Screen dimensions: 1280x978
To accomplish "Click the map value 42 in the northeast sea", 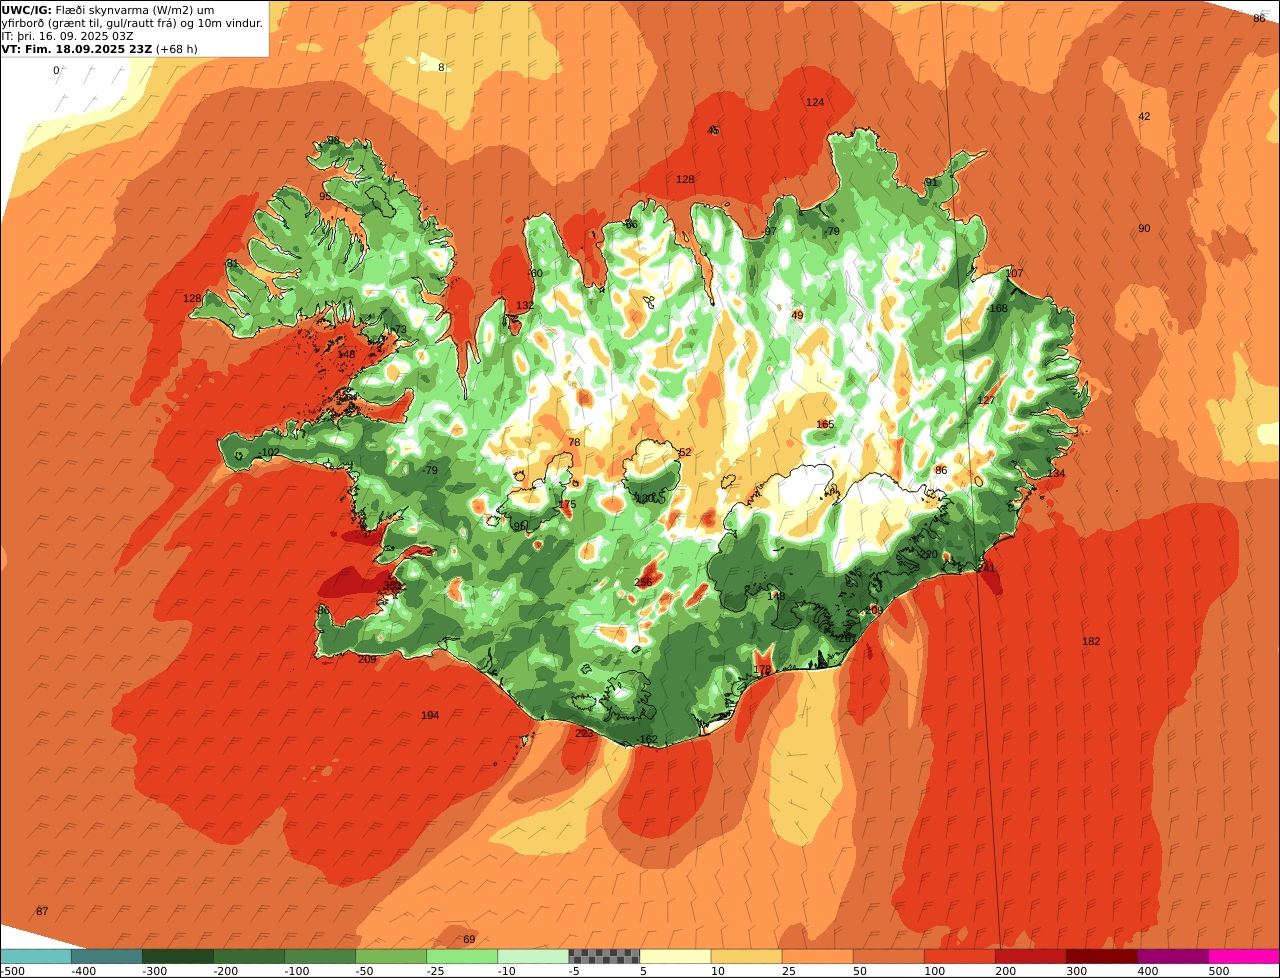I will (1144, 117).
